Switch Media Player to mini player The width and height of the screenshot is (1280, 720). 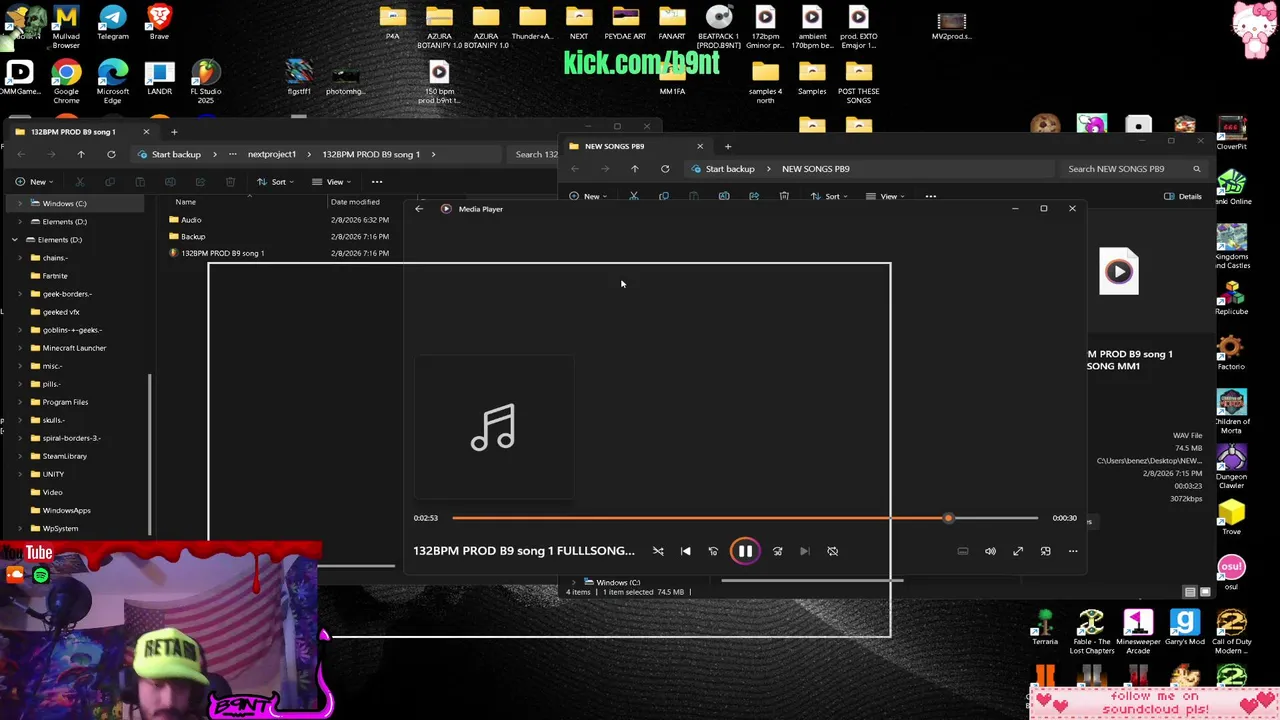1045,551
